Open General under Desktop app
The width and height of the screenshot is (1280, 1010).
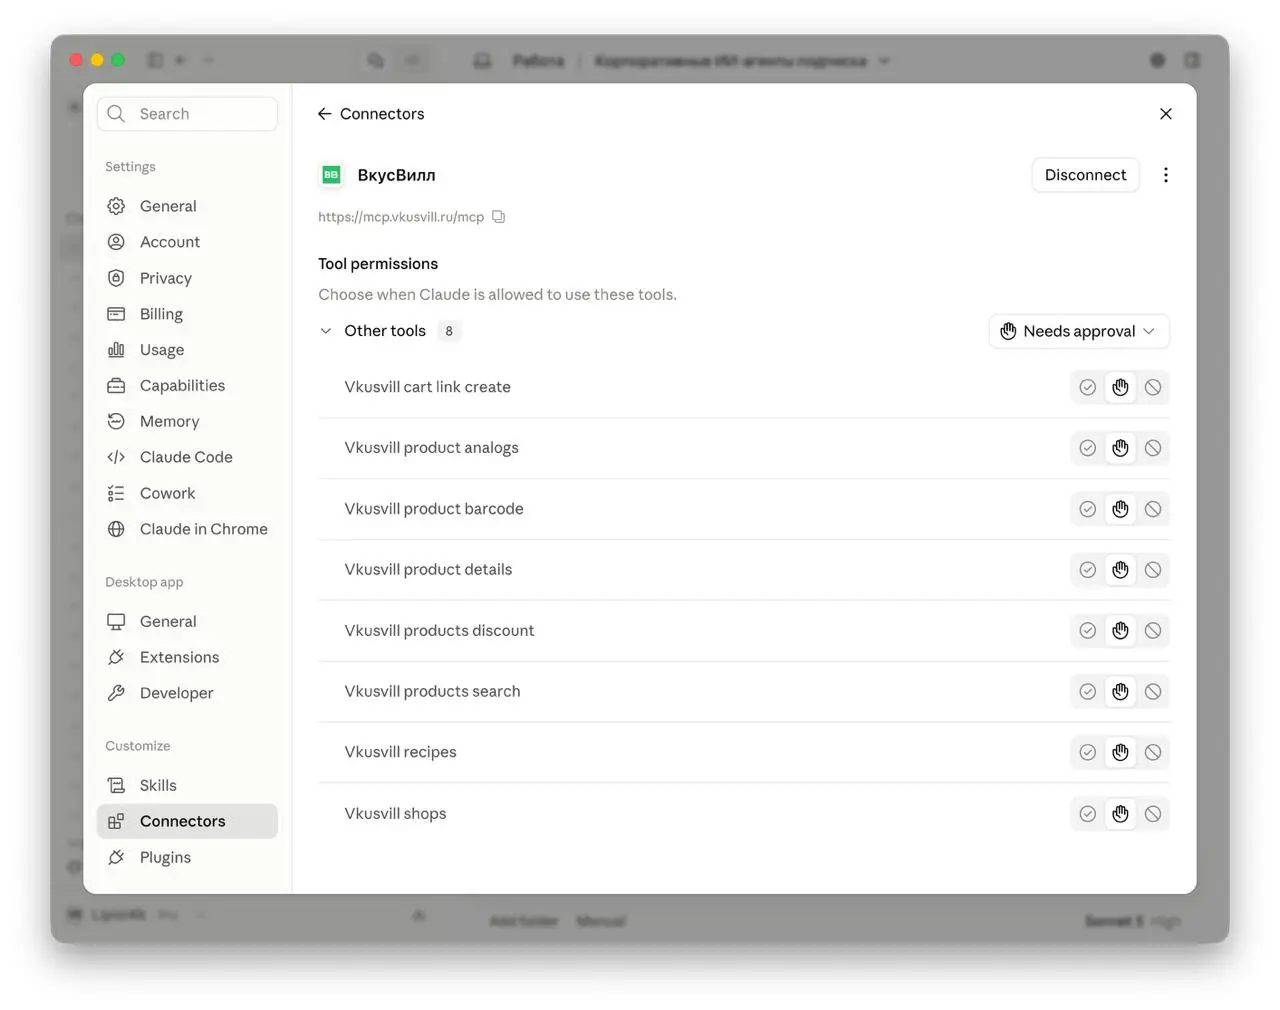[x=187, y=621]
